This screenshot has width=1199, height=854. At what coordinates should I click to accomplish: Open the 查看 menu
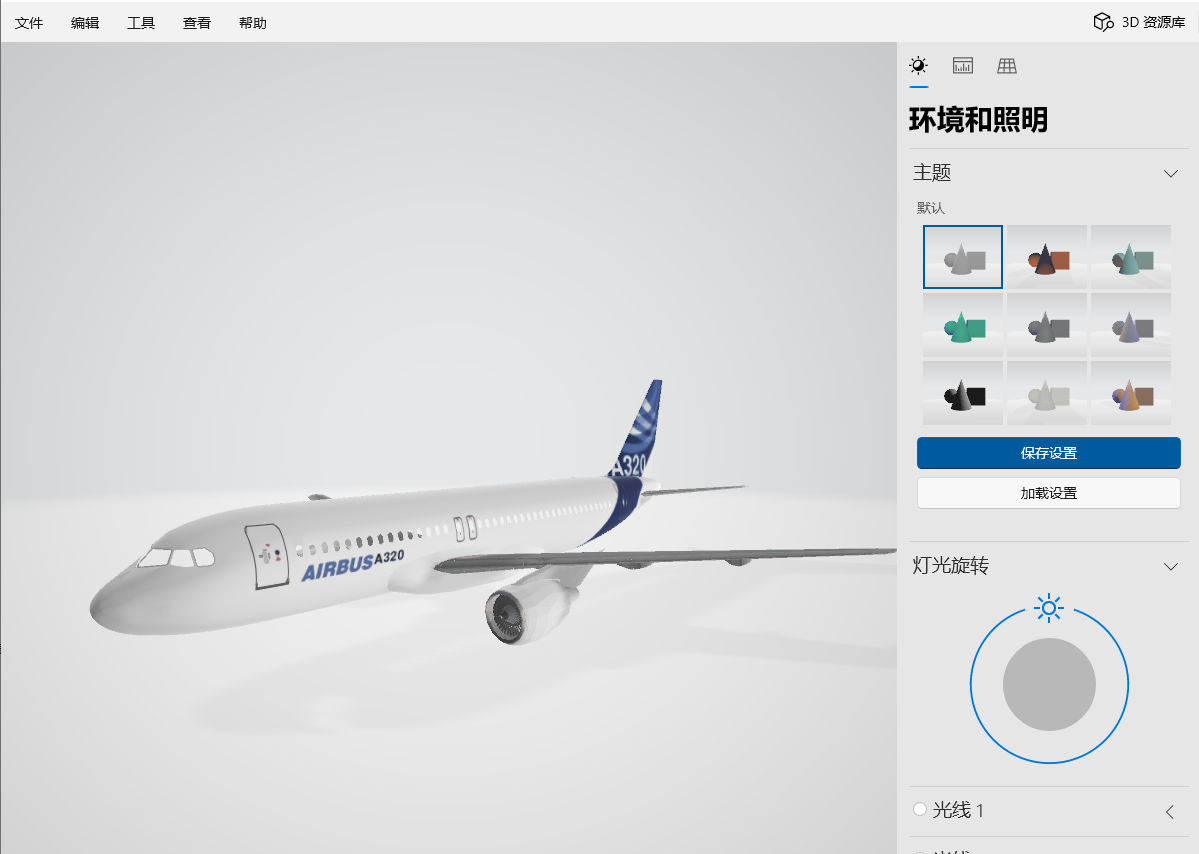197,23
